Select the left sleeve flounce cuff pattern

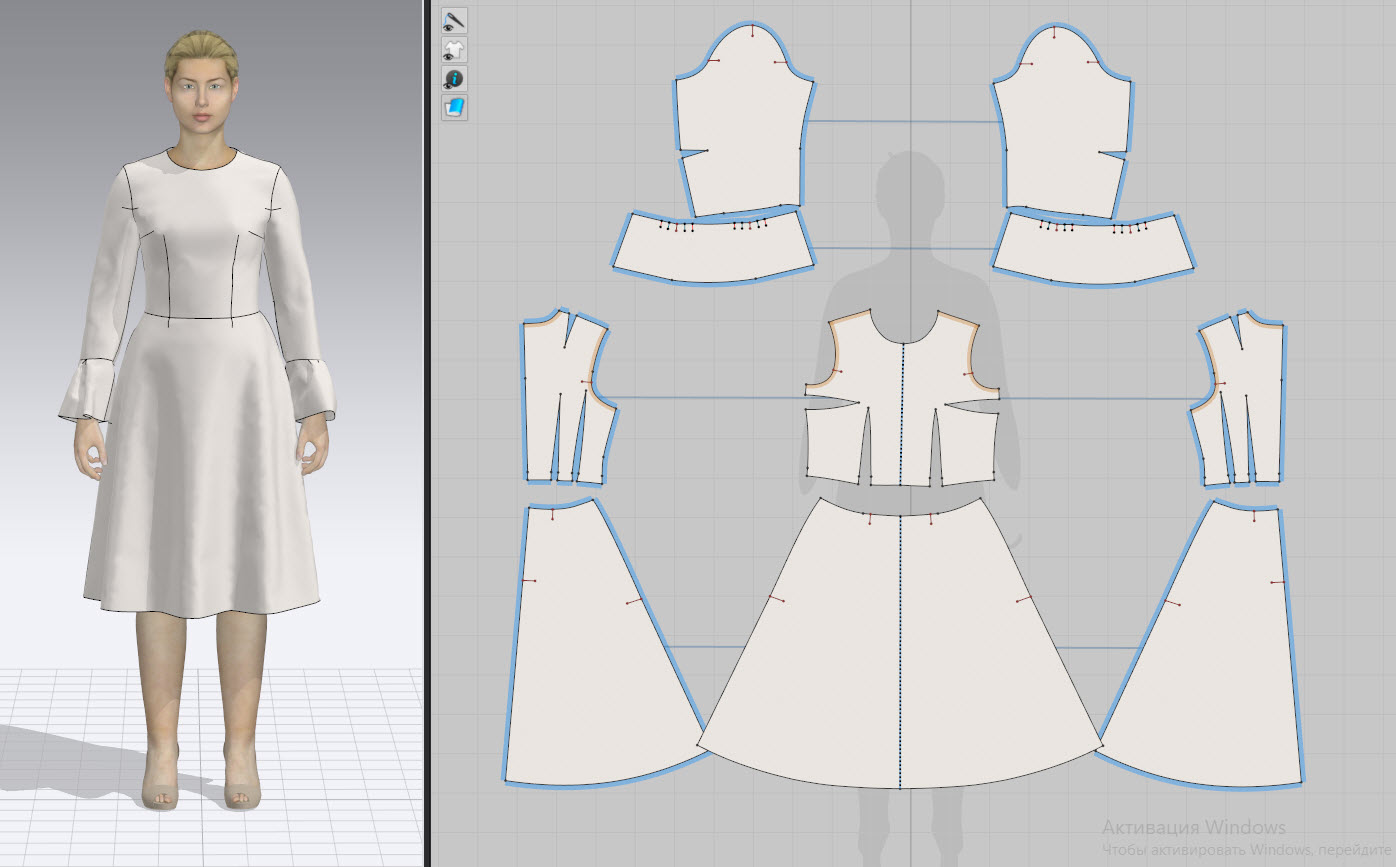click(712, 255)
